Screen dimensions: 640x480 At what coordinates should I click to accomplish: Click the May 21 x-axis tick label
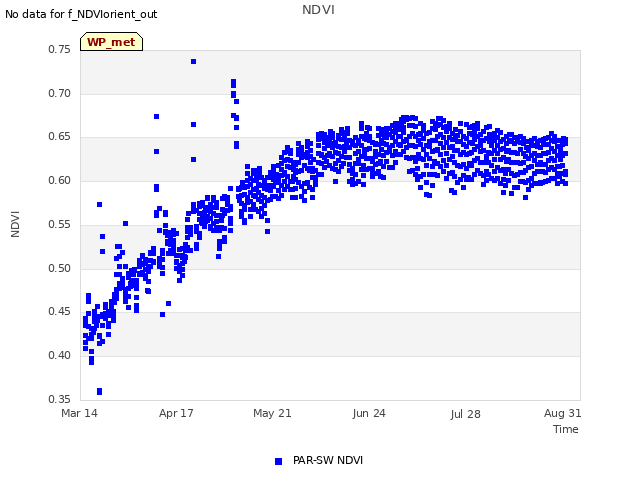pyautogui.click(x=272, y=413)
